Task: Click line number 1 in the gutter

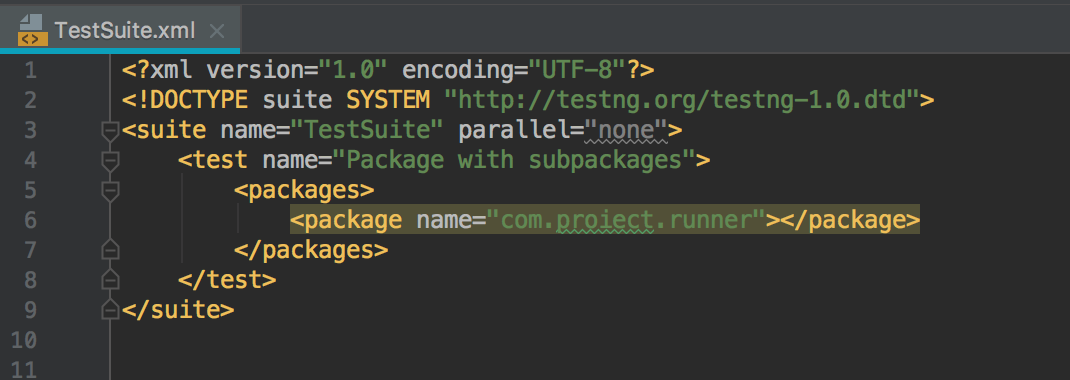Action: click(29, 70)
